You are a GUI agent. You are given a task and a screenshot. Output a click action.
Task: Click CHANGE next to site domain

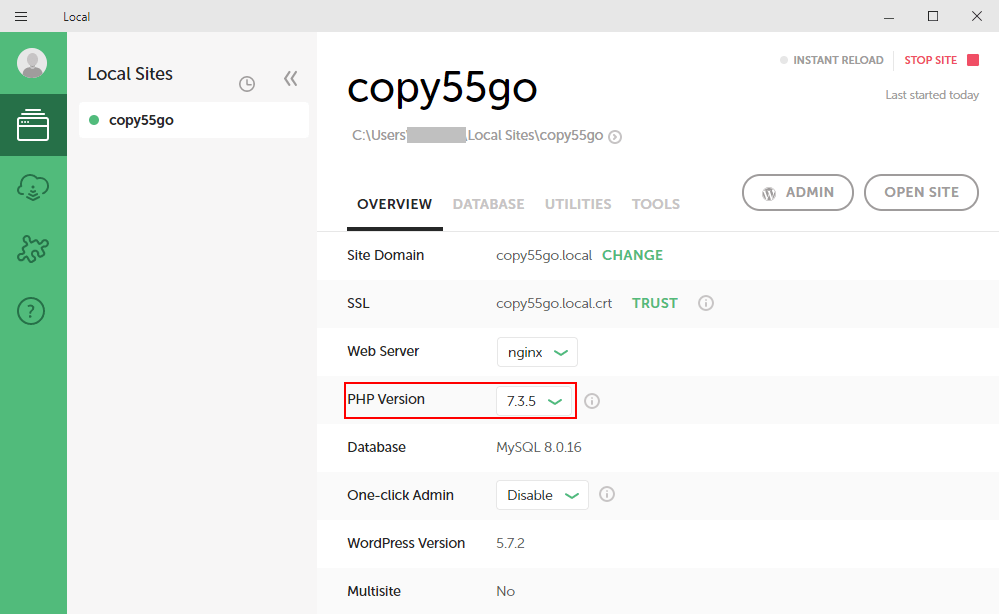632,255
